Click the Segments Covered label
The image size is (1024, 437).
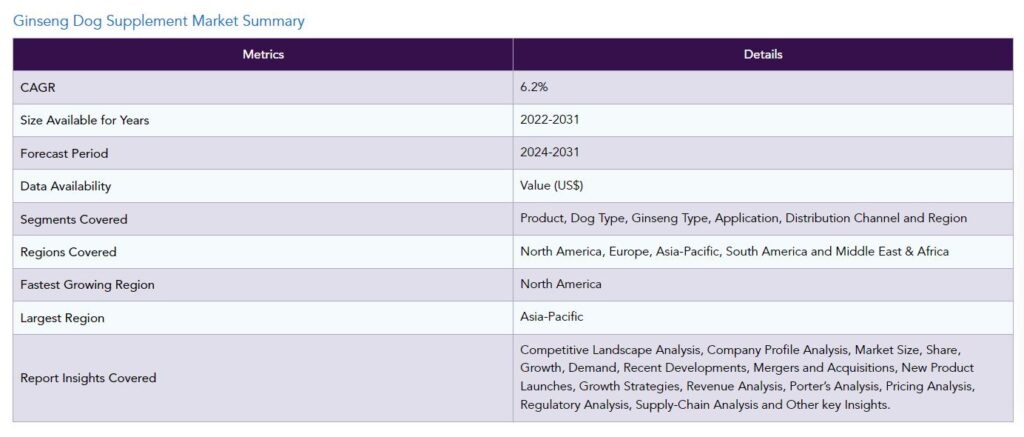pyautogui.click(x=74, y=219)
